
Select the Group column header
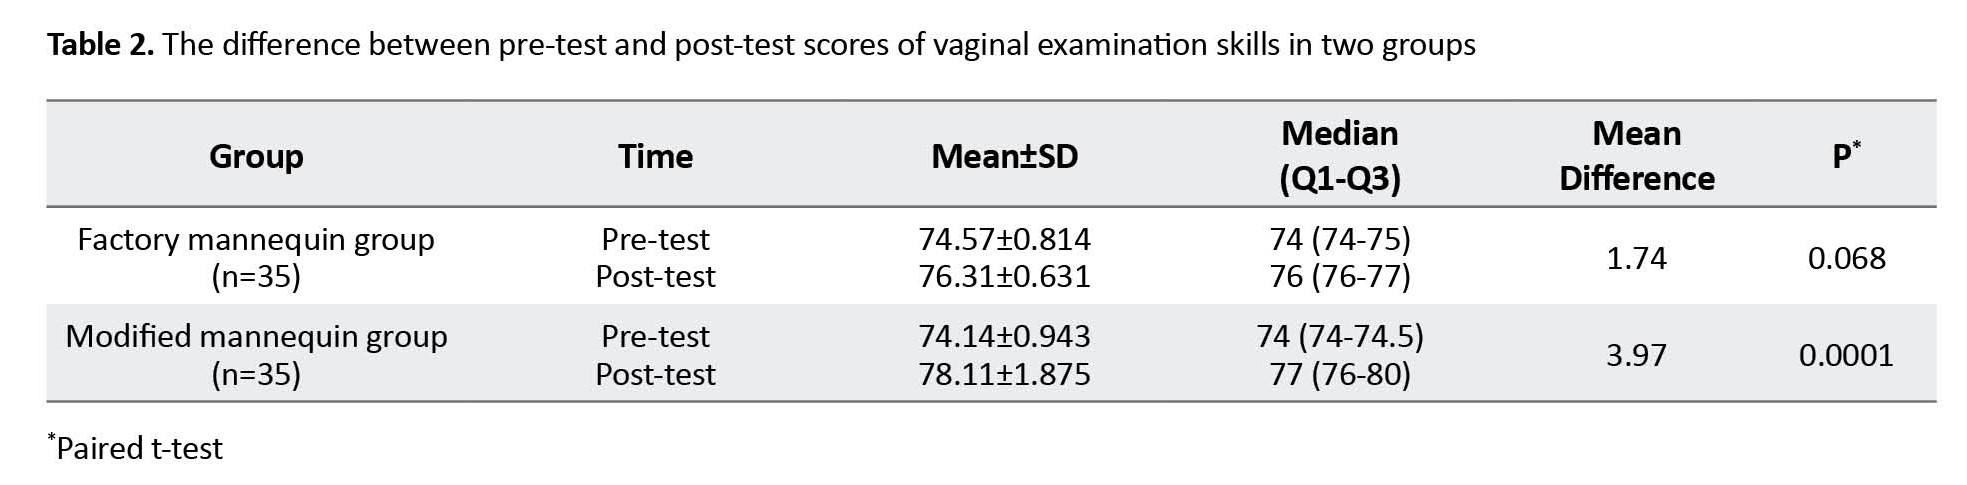(x=256, y=156)
